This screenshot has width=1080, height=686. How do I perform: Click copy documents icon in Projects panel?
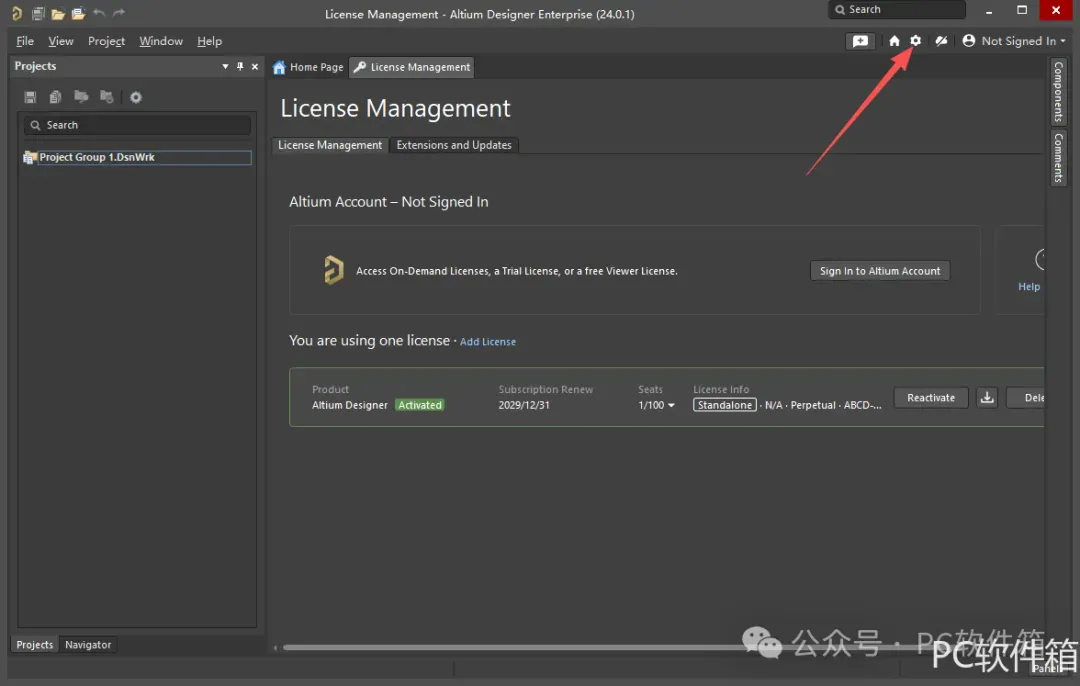pos(56,97)
